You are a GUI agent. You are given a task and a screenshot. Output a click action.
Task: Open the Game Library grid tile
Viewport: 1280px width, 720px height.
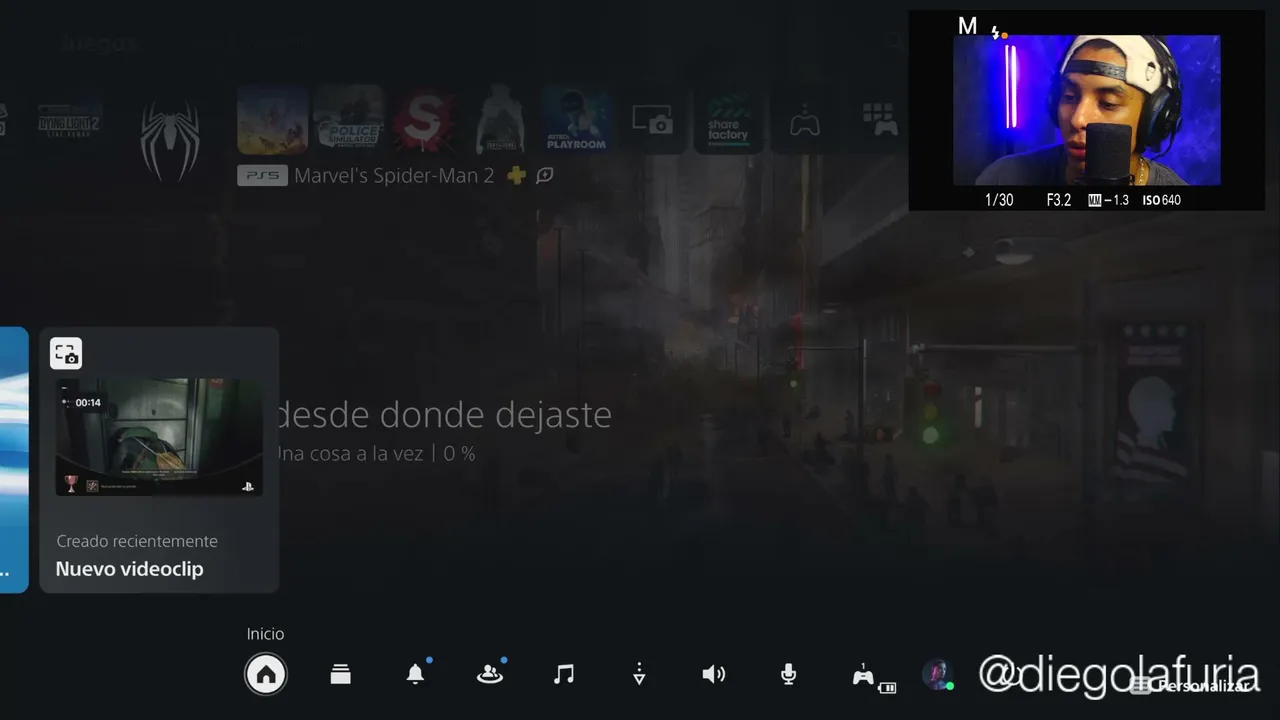[x=880, y=120]
